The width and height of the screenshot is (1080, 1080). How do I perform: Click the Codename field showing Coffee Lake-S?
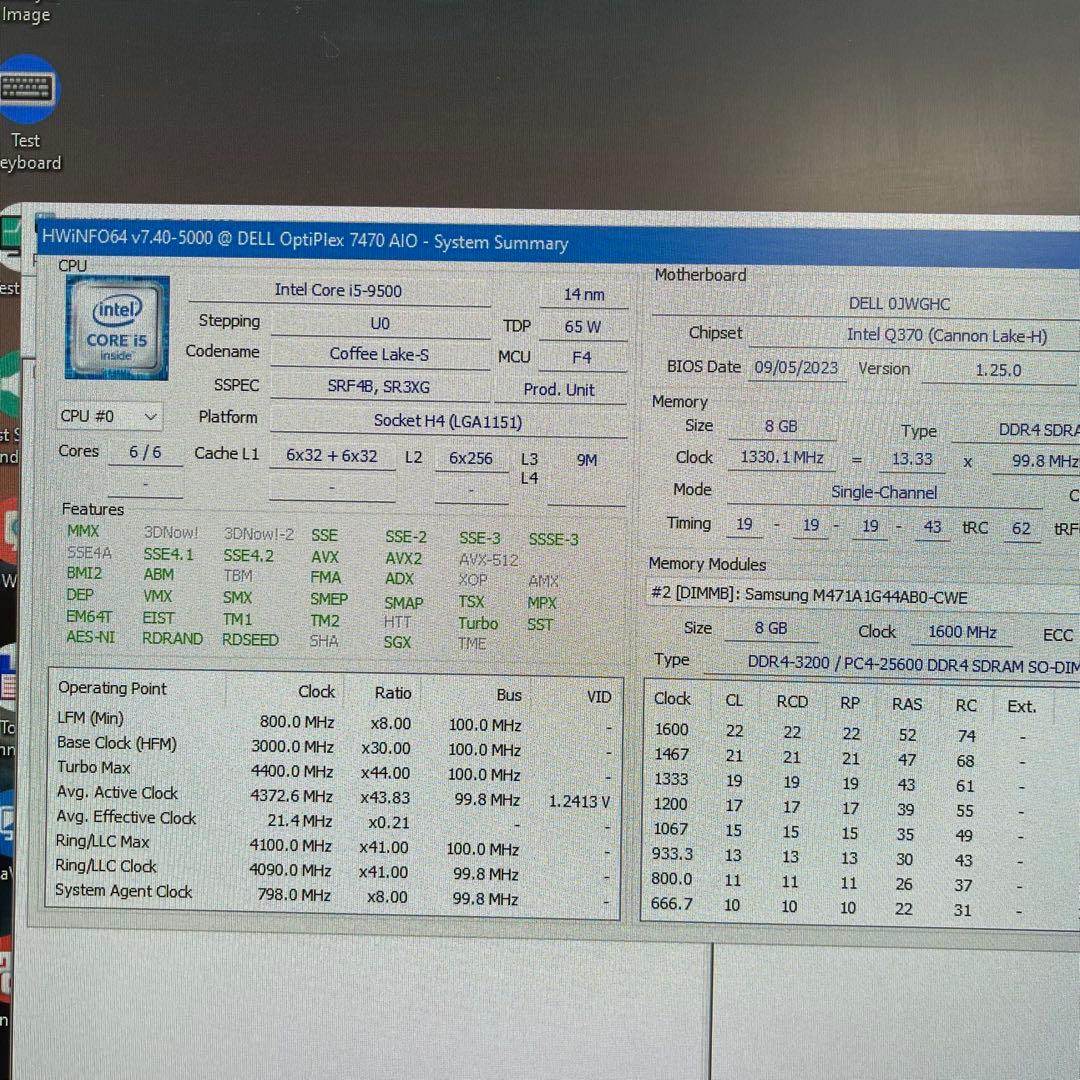[x=380, y=354]
